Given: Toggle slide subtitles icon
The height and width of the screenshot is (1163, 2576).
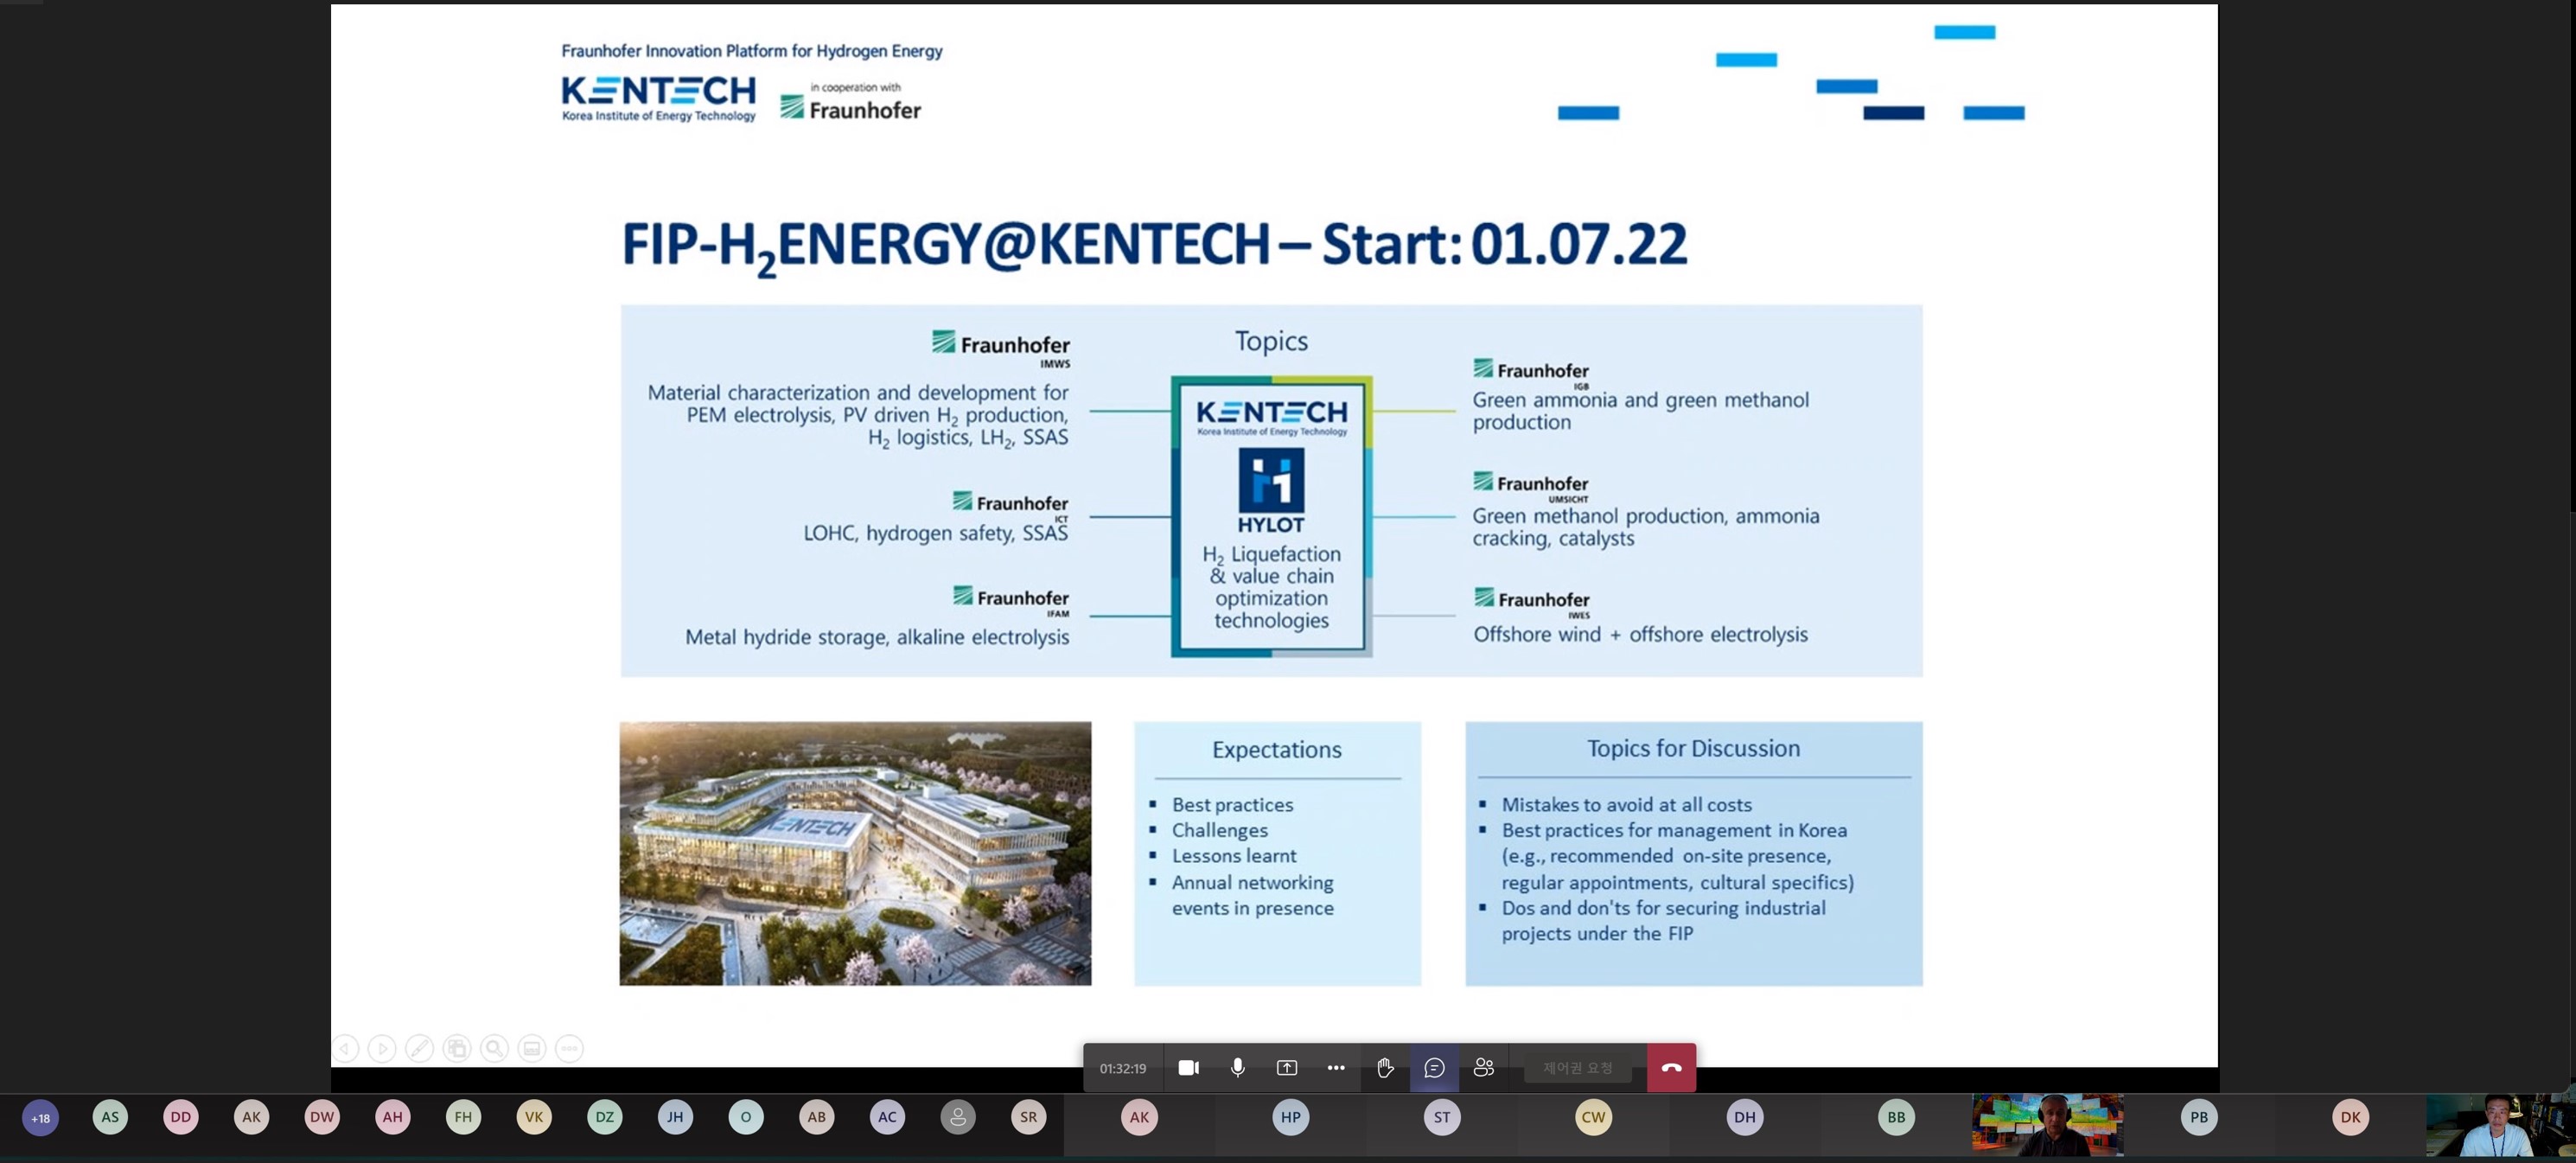Looking at the screenshot, I should pyautogui.click(x=532, y=1049).
